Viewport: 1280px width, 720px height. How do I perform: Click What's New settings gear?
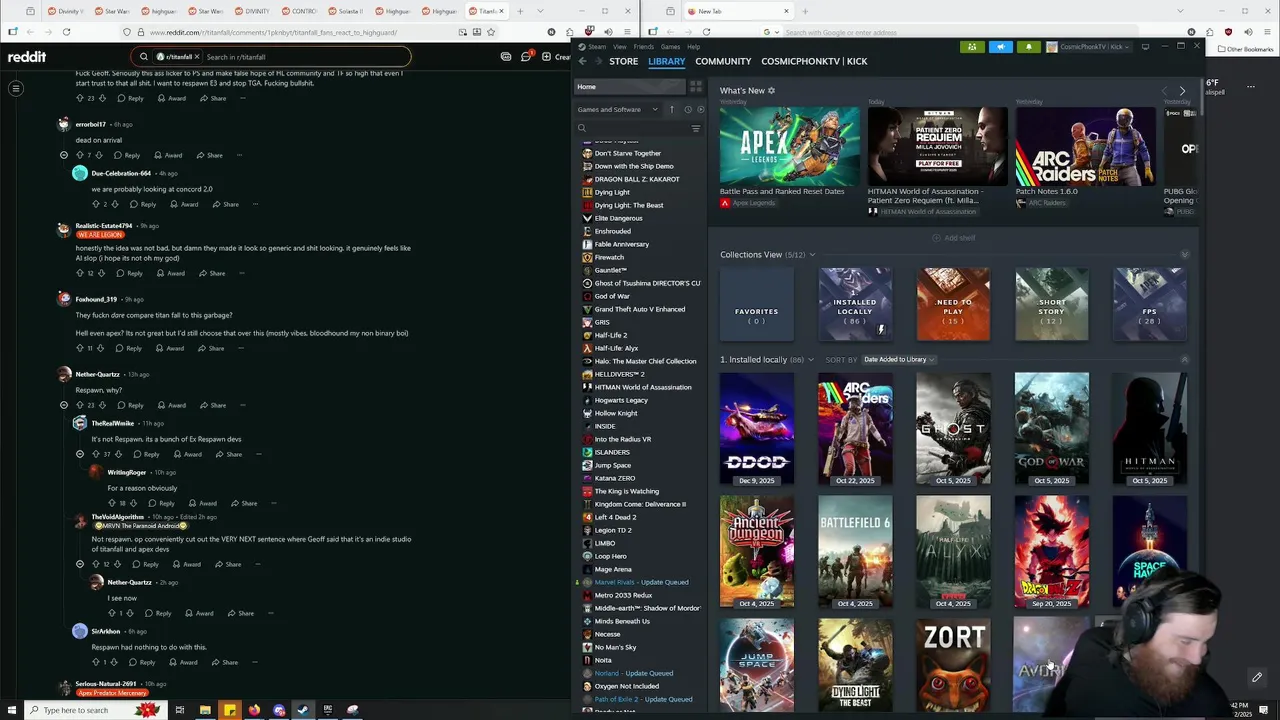coord(771,91)
